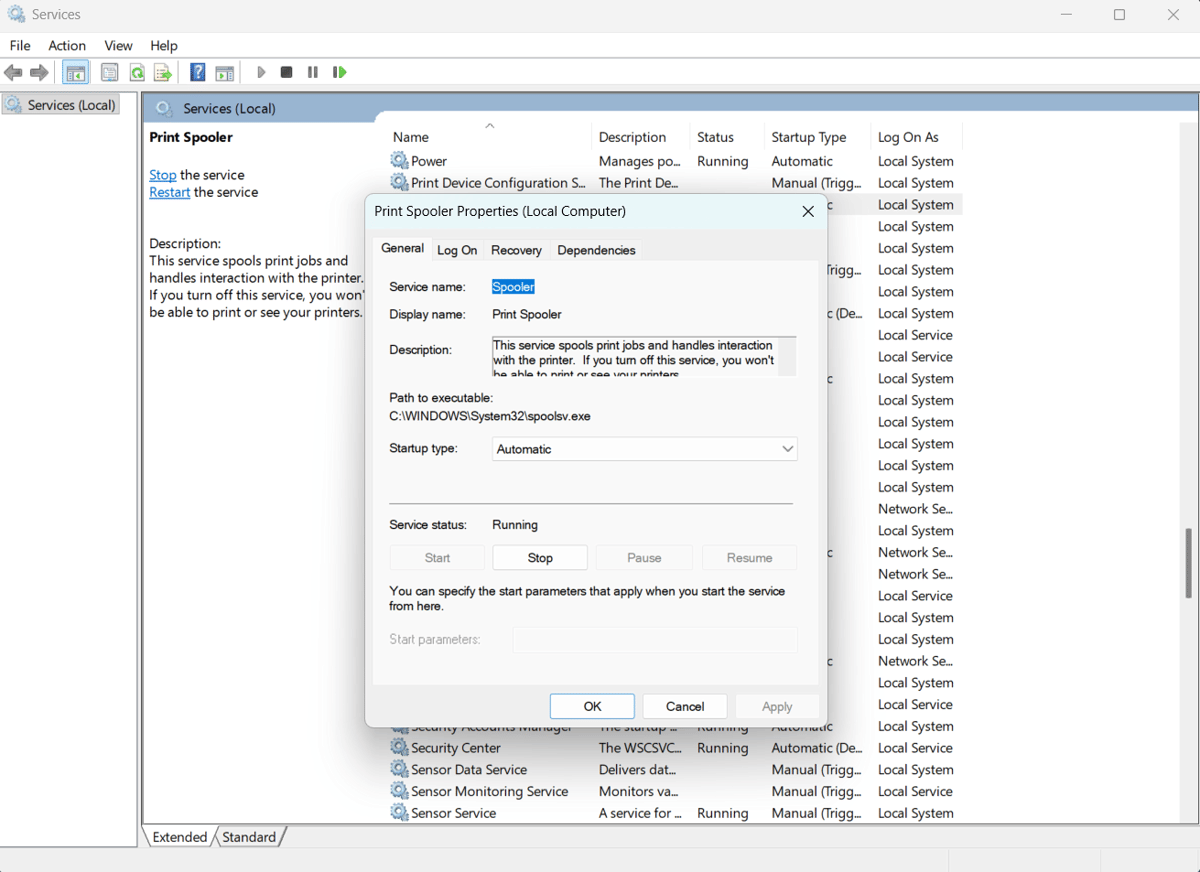Open the Action menu

coord(67,45)
